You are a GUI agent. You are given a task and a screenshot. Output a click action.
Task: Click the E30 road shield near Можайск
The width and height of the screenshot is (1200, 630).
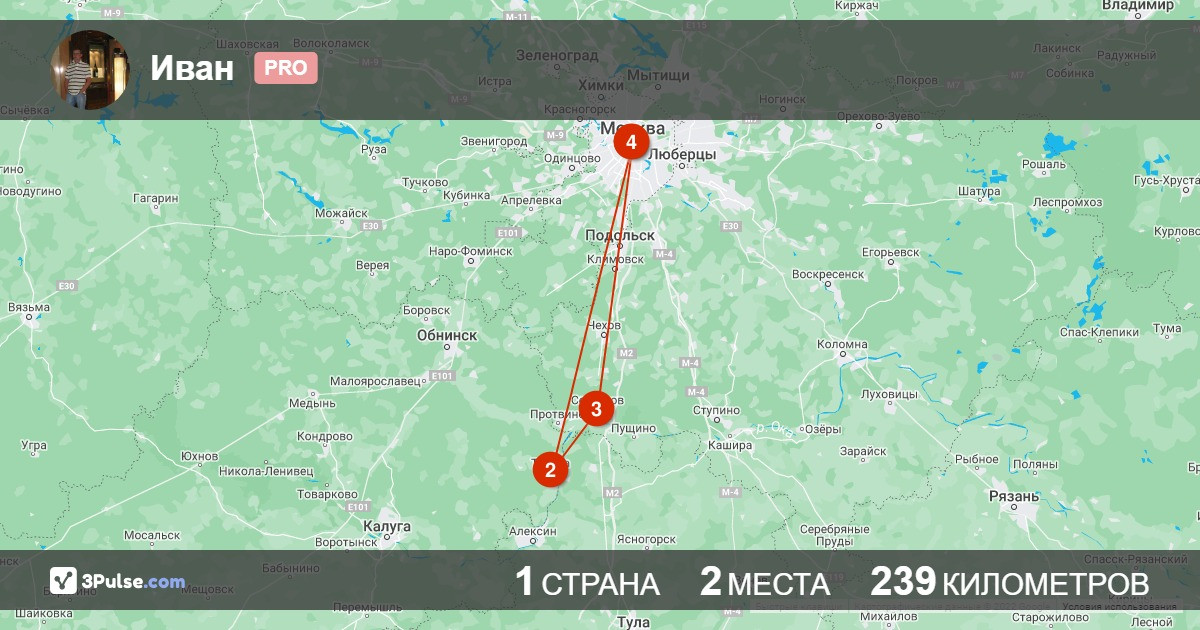pos(371,226)
